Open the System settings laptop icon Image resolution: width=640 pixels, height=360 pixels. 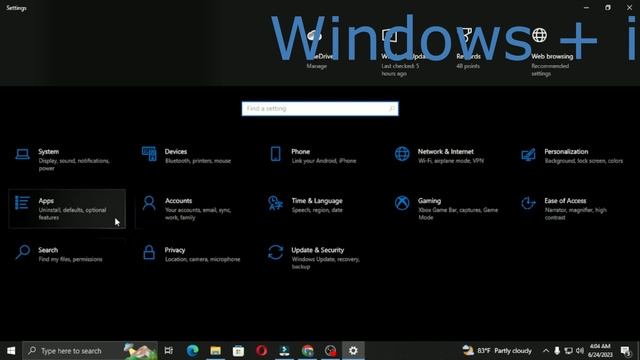pos(22,154)
